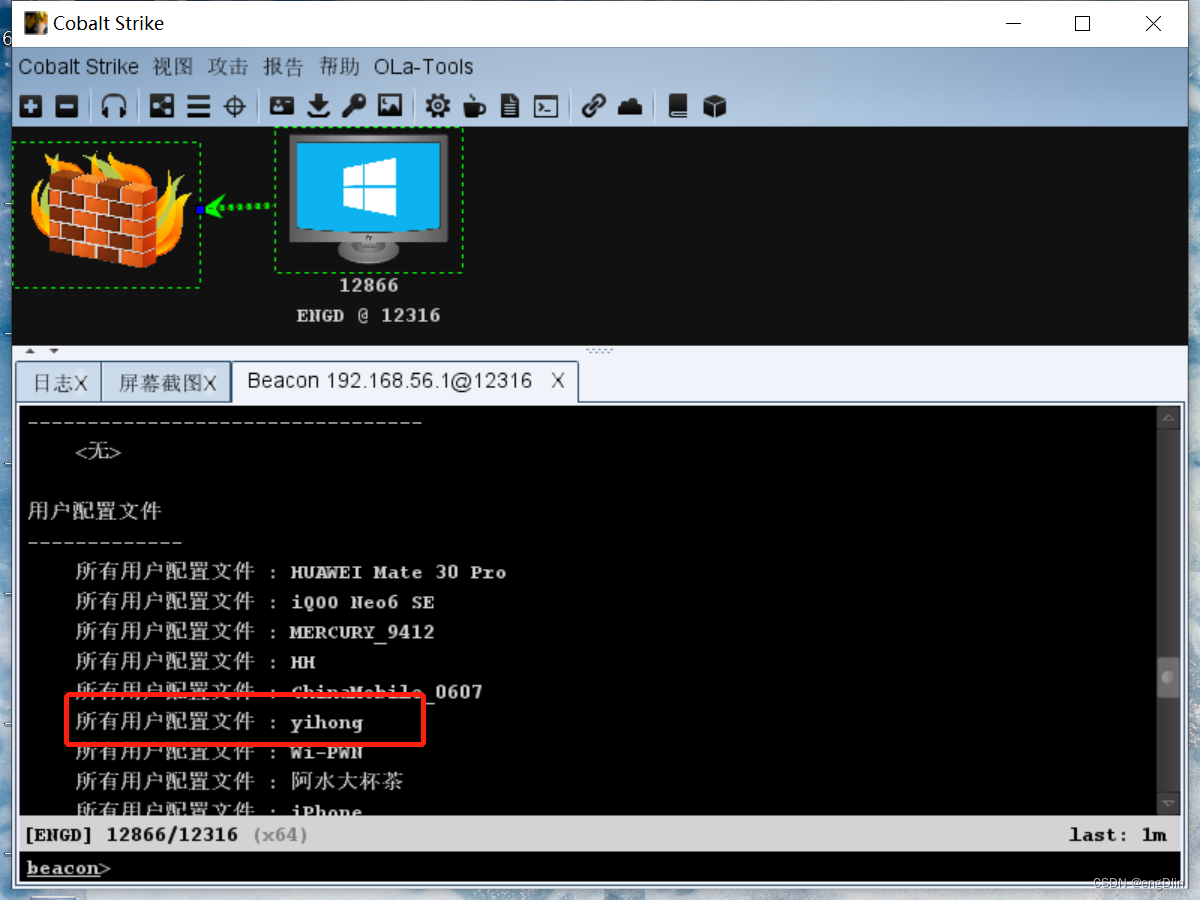The image size is (1200, 900).
Task: Click the MERCURY_9412 profile line
Action: pyautogui.click(x=255, y=632)
